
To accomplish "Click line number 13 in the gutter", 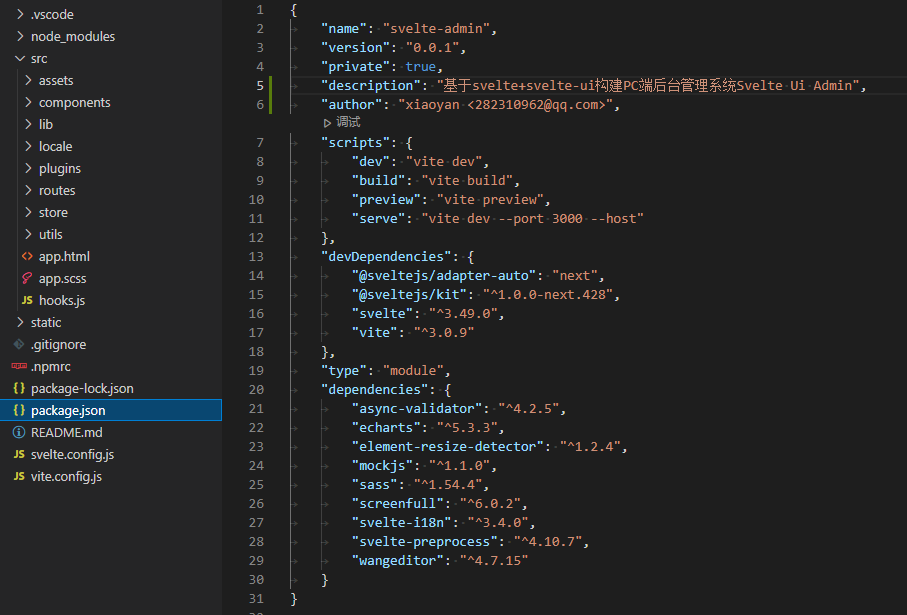I will click(256, 256).
